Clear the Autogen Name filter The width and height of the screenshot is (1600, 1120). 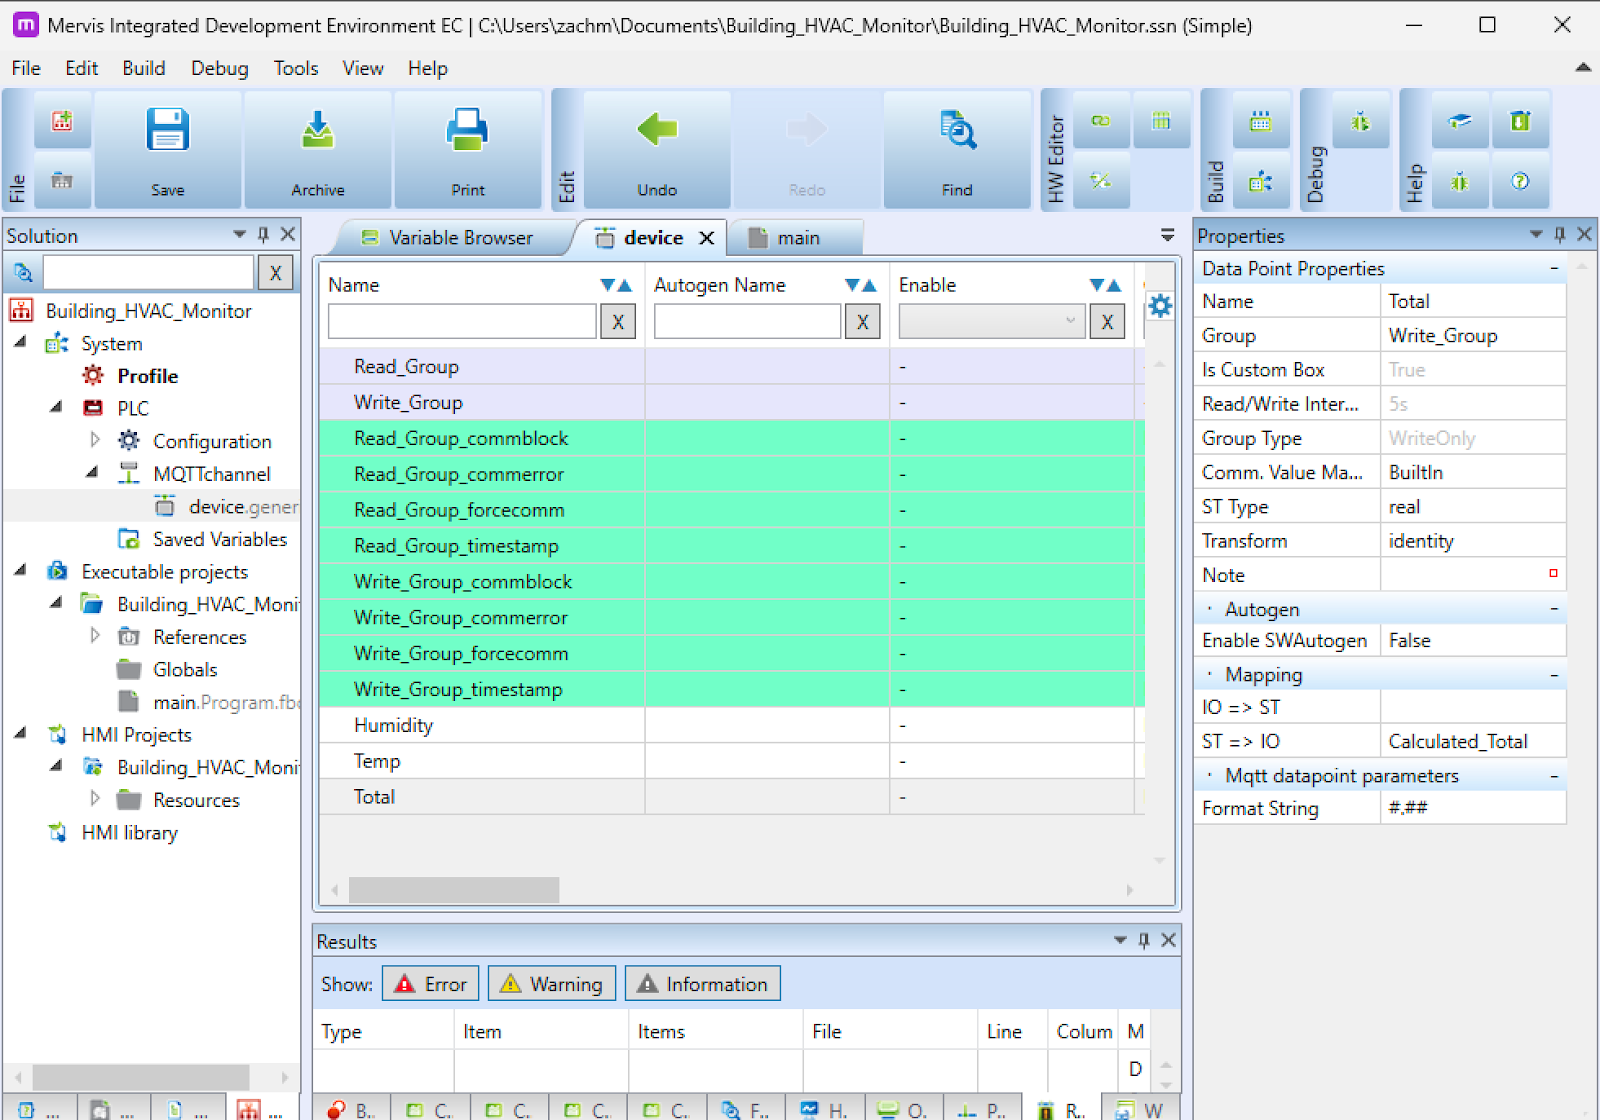(x=862, y=322)
